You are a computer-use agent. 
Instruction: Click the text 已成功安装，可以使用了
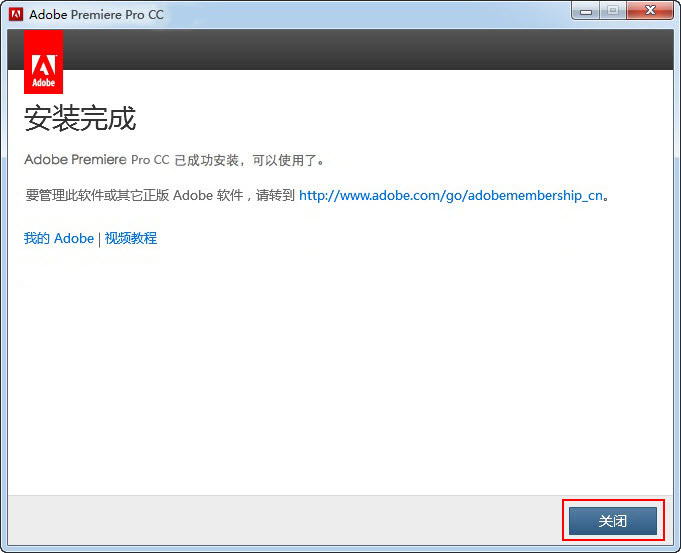pos(249,160)
